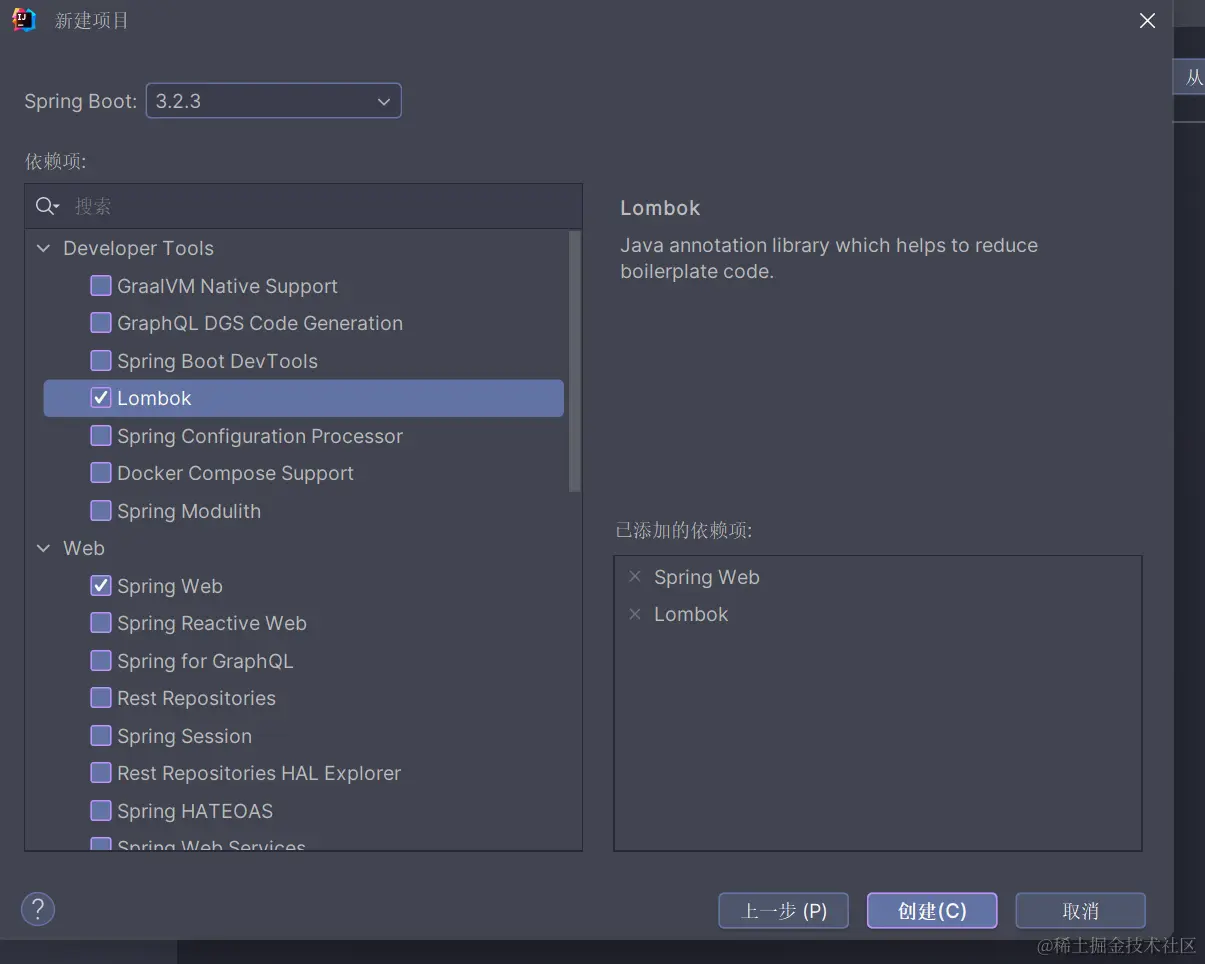Remove Lombok from added dependencies
Image resolution: width=1205 pixels, height=964 pixels.
pos(634,614)
